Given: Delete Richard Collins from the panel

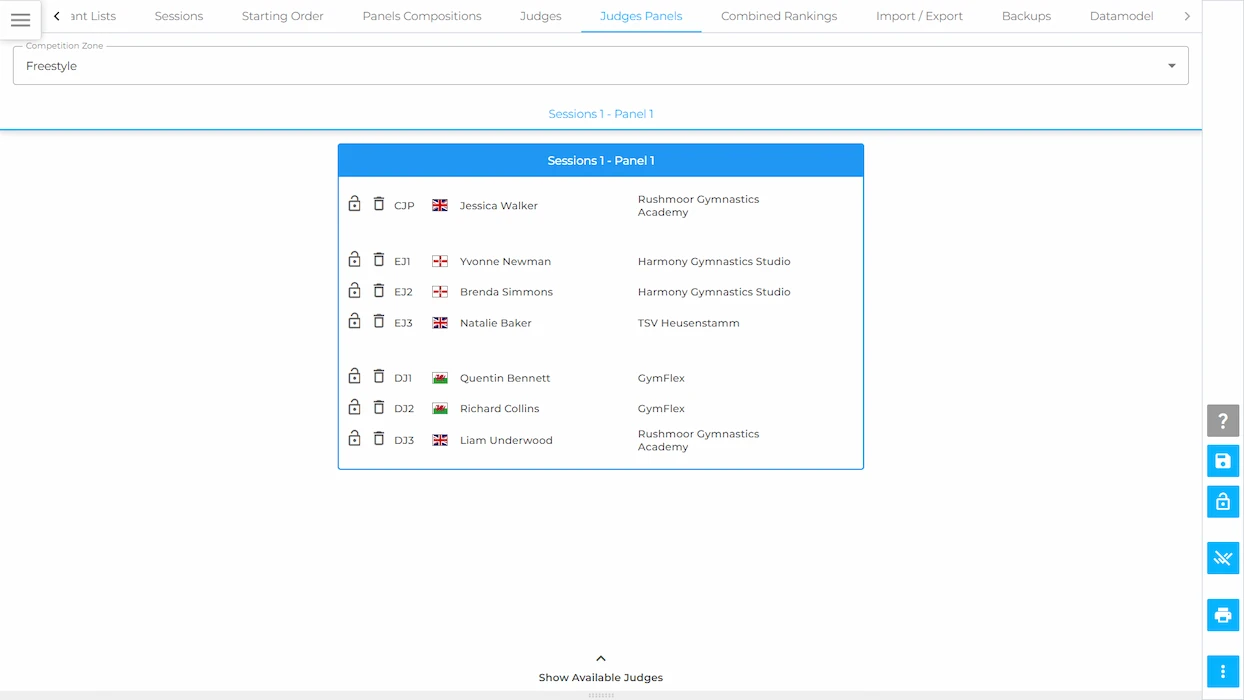Looking at the screenshot, I should tap(379, 408).
